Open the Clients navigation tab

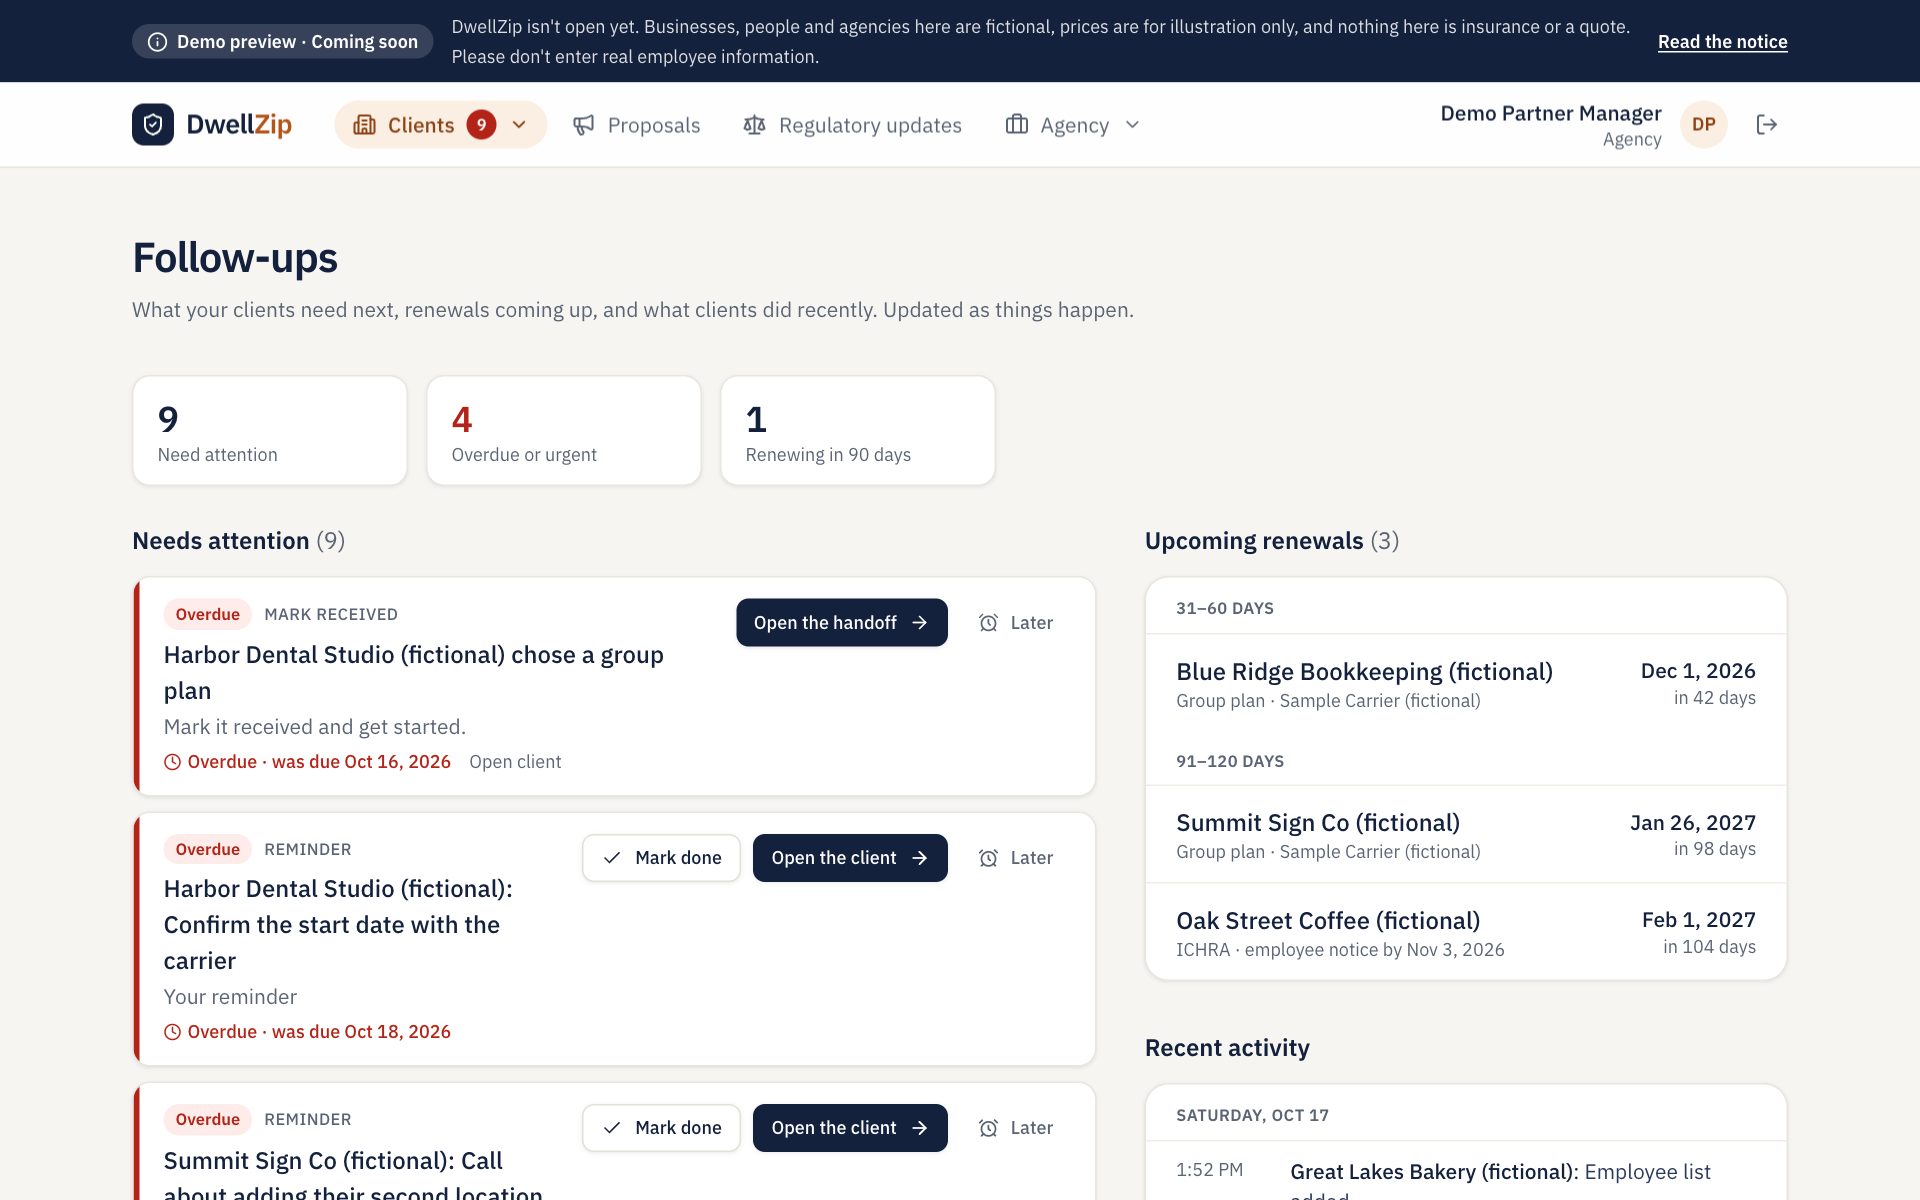pyautogui.click(x=441, y=125)
